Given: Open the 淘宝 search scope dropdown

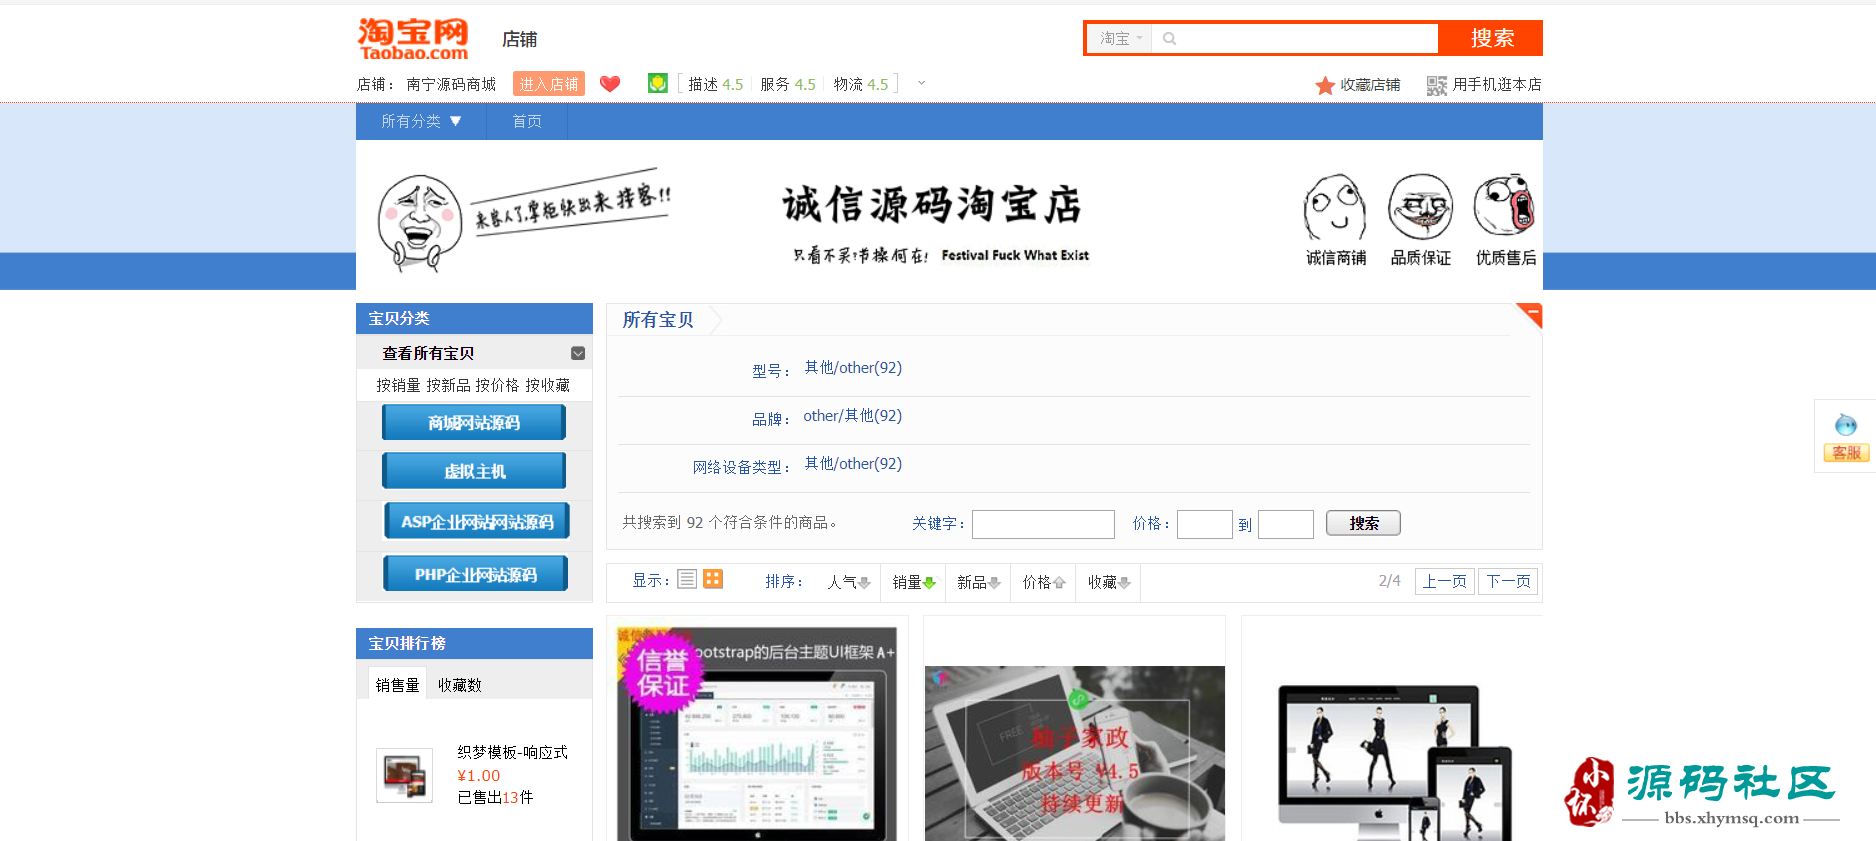Looking at the screenshot, I should (x=1119, y=38).
